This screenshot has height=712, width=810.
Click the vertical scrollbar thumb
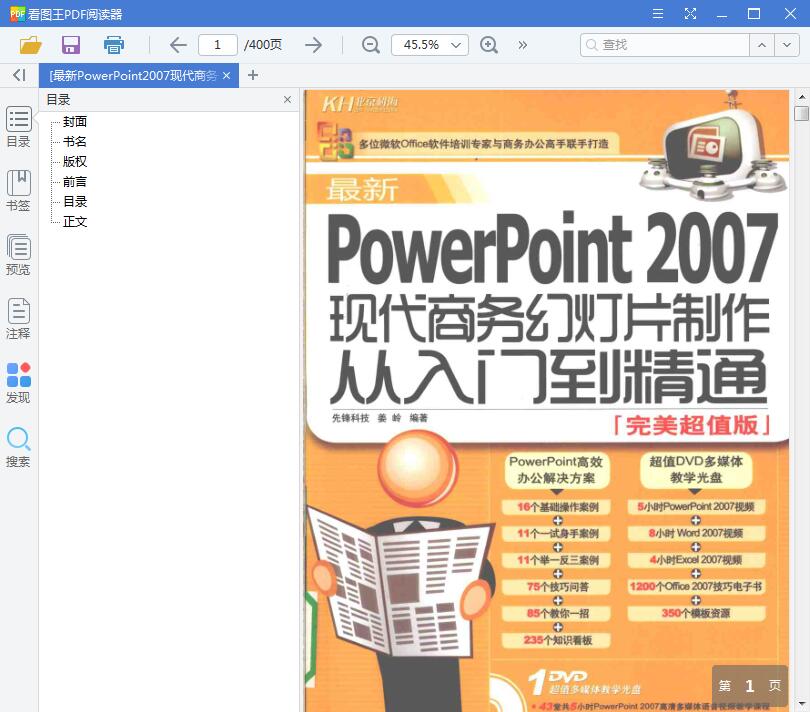[801, 113]
